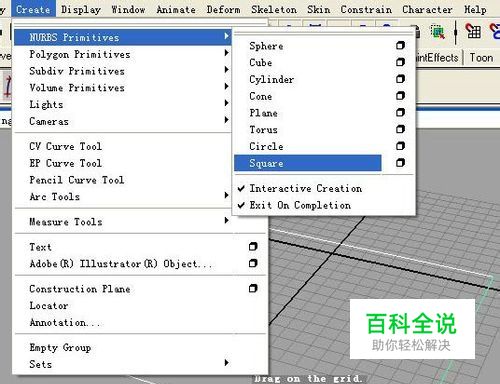Expand Volume Primitives submenu arrow
Screen dimensions: 500x384
point(226,86)
